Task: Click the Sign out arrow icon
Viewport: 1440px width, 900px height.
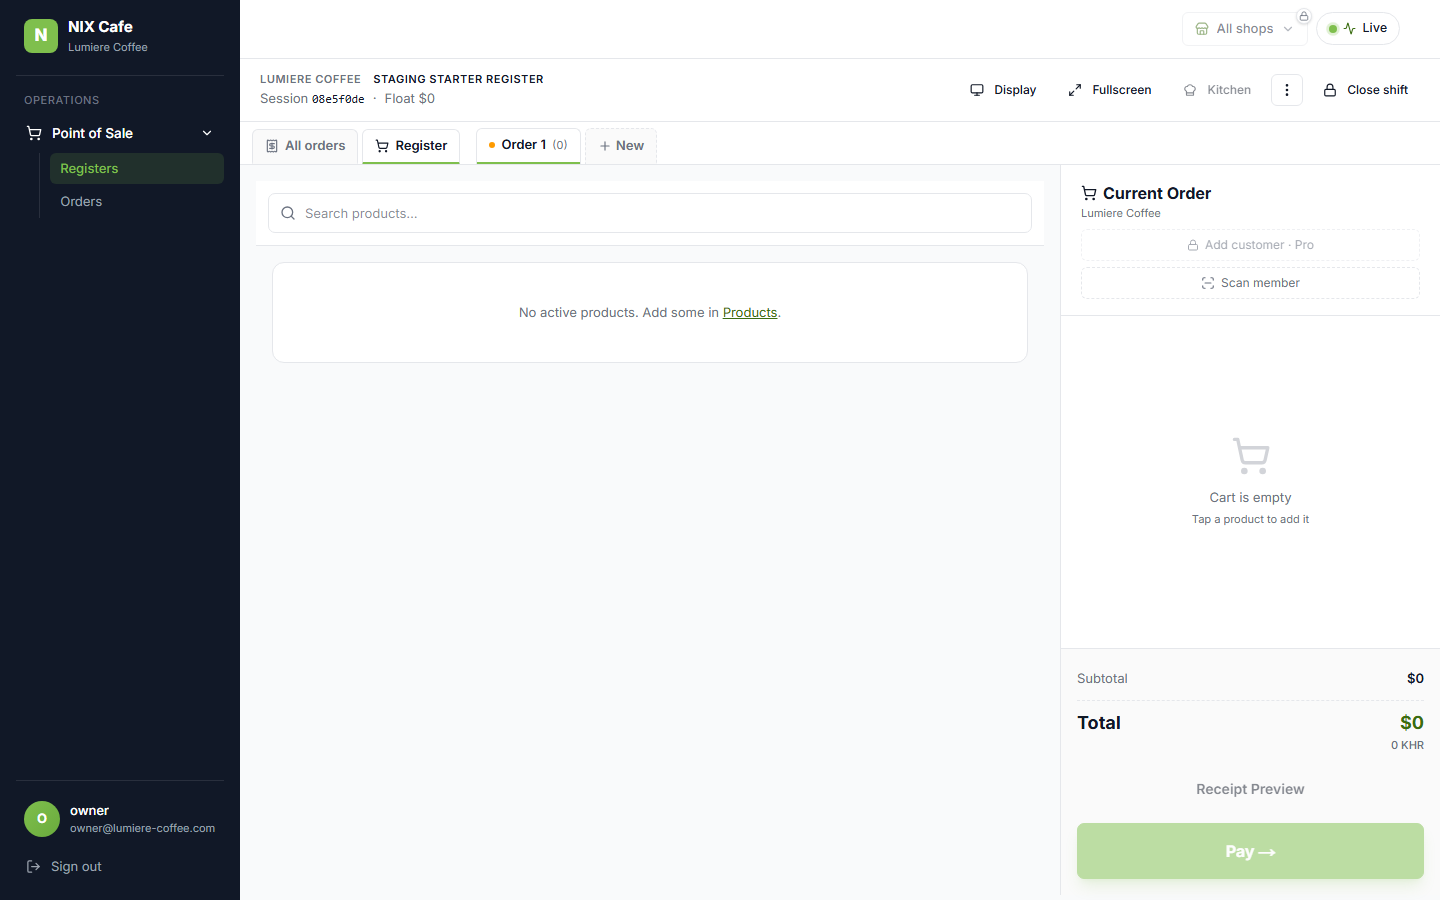Action: [x=33, y=867]
